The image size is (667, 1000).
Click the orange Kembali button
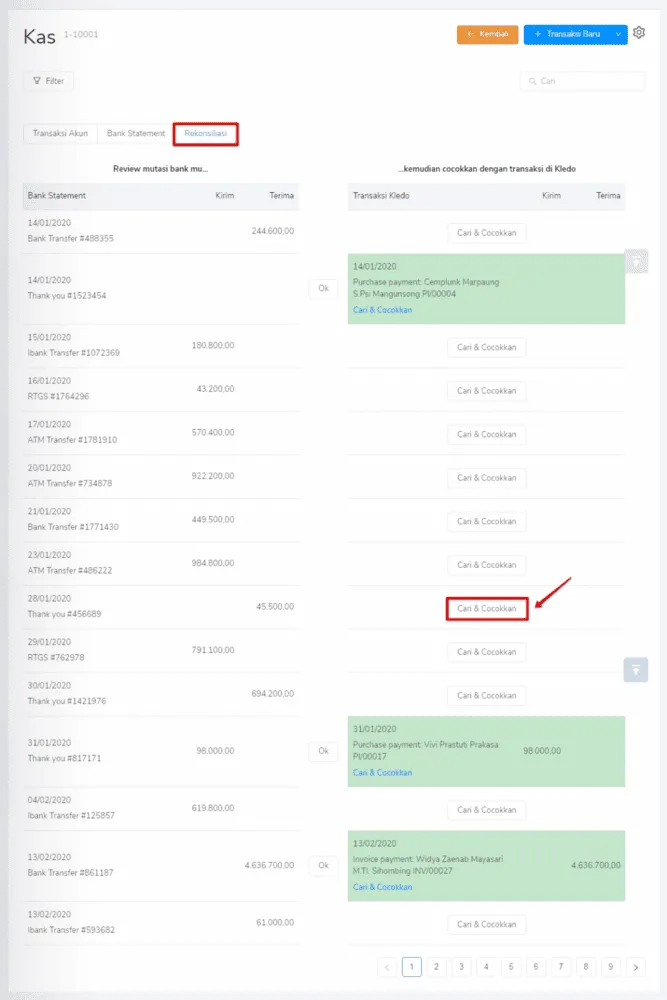click(x=487, y=35)
